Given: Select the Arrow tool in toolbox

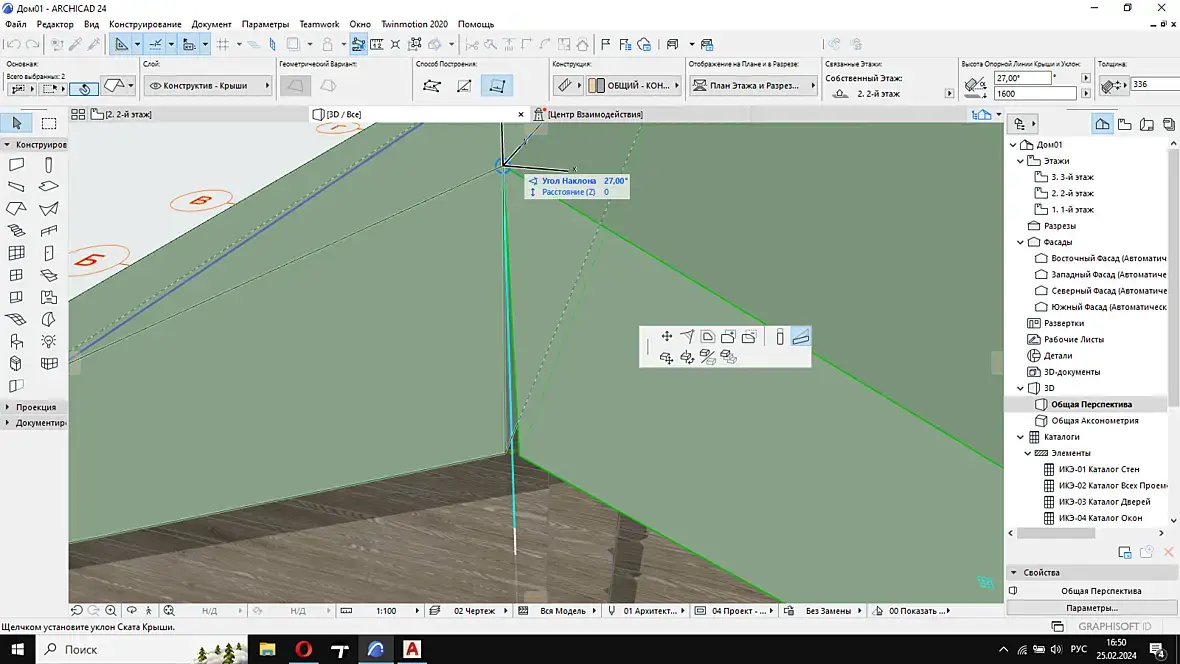Looking at the screenshot, I should pyautogui.click(x=17, y=123).
